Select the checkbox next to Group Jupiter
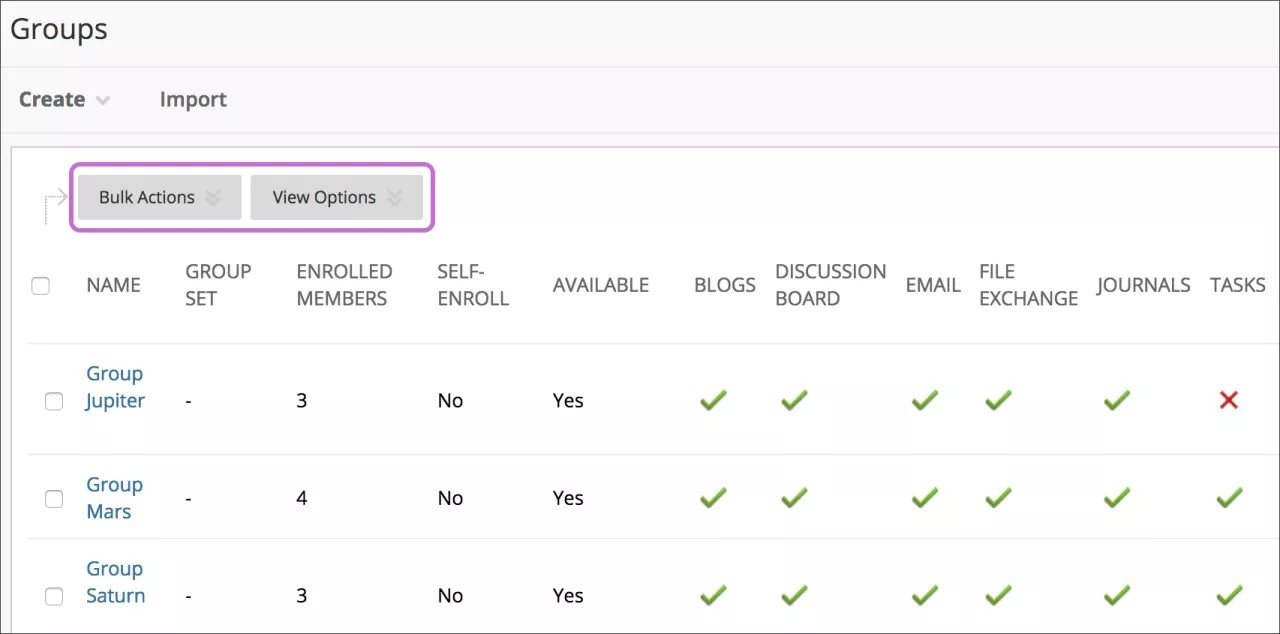 (x=54, y=400)
